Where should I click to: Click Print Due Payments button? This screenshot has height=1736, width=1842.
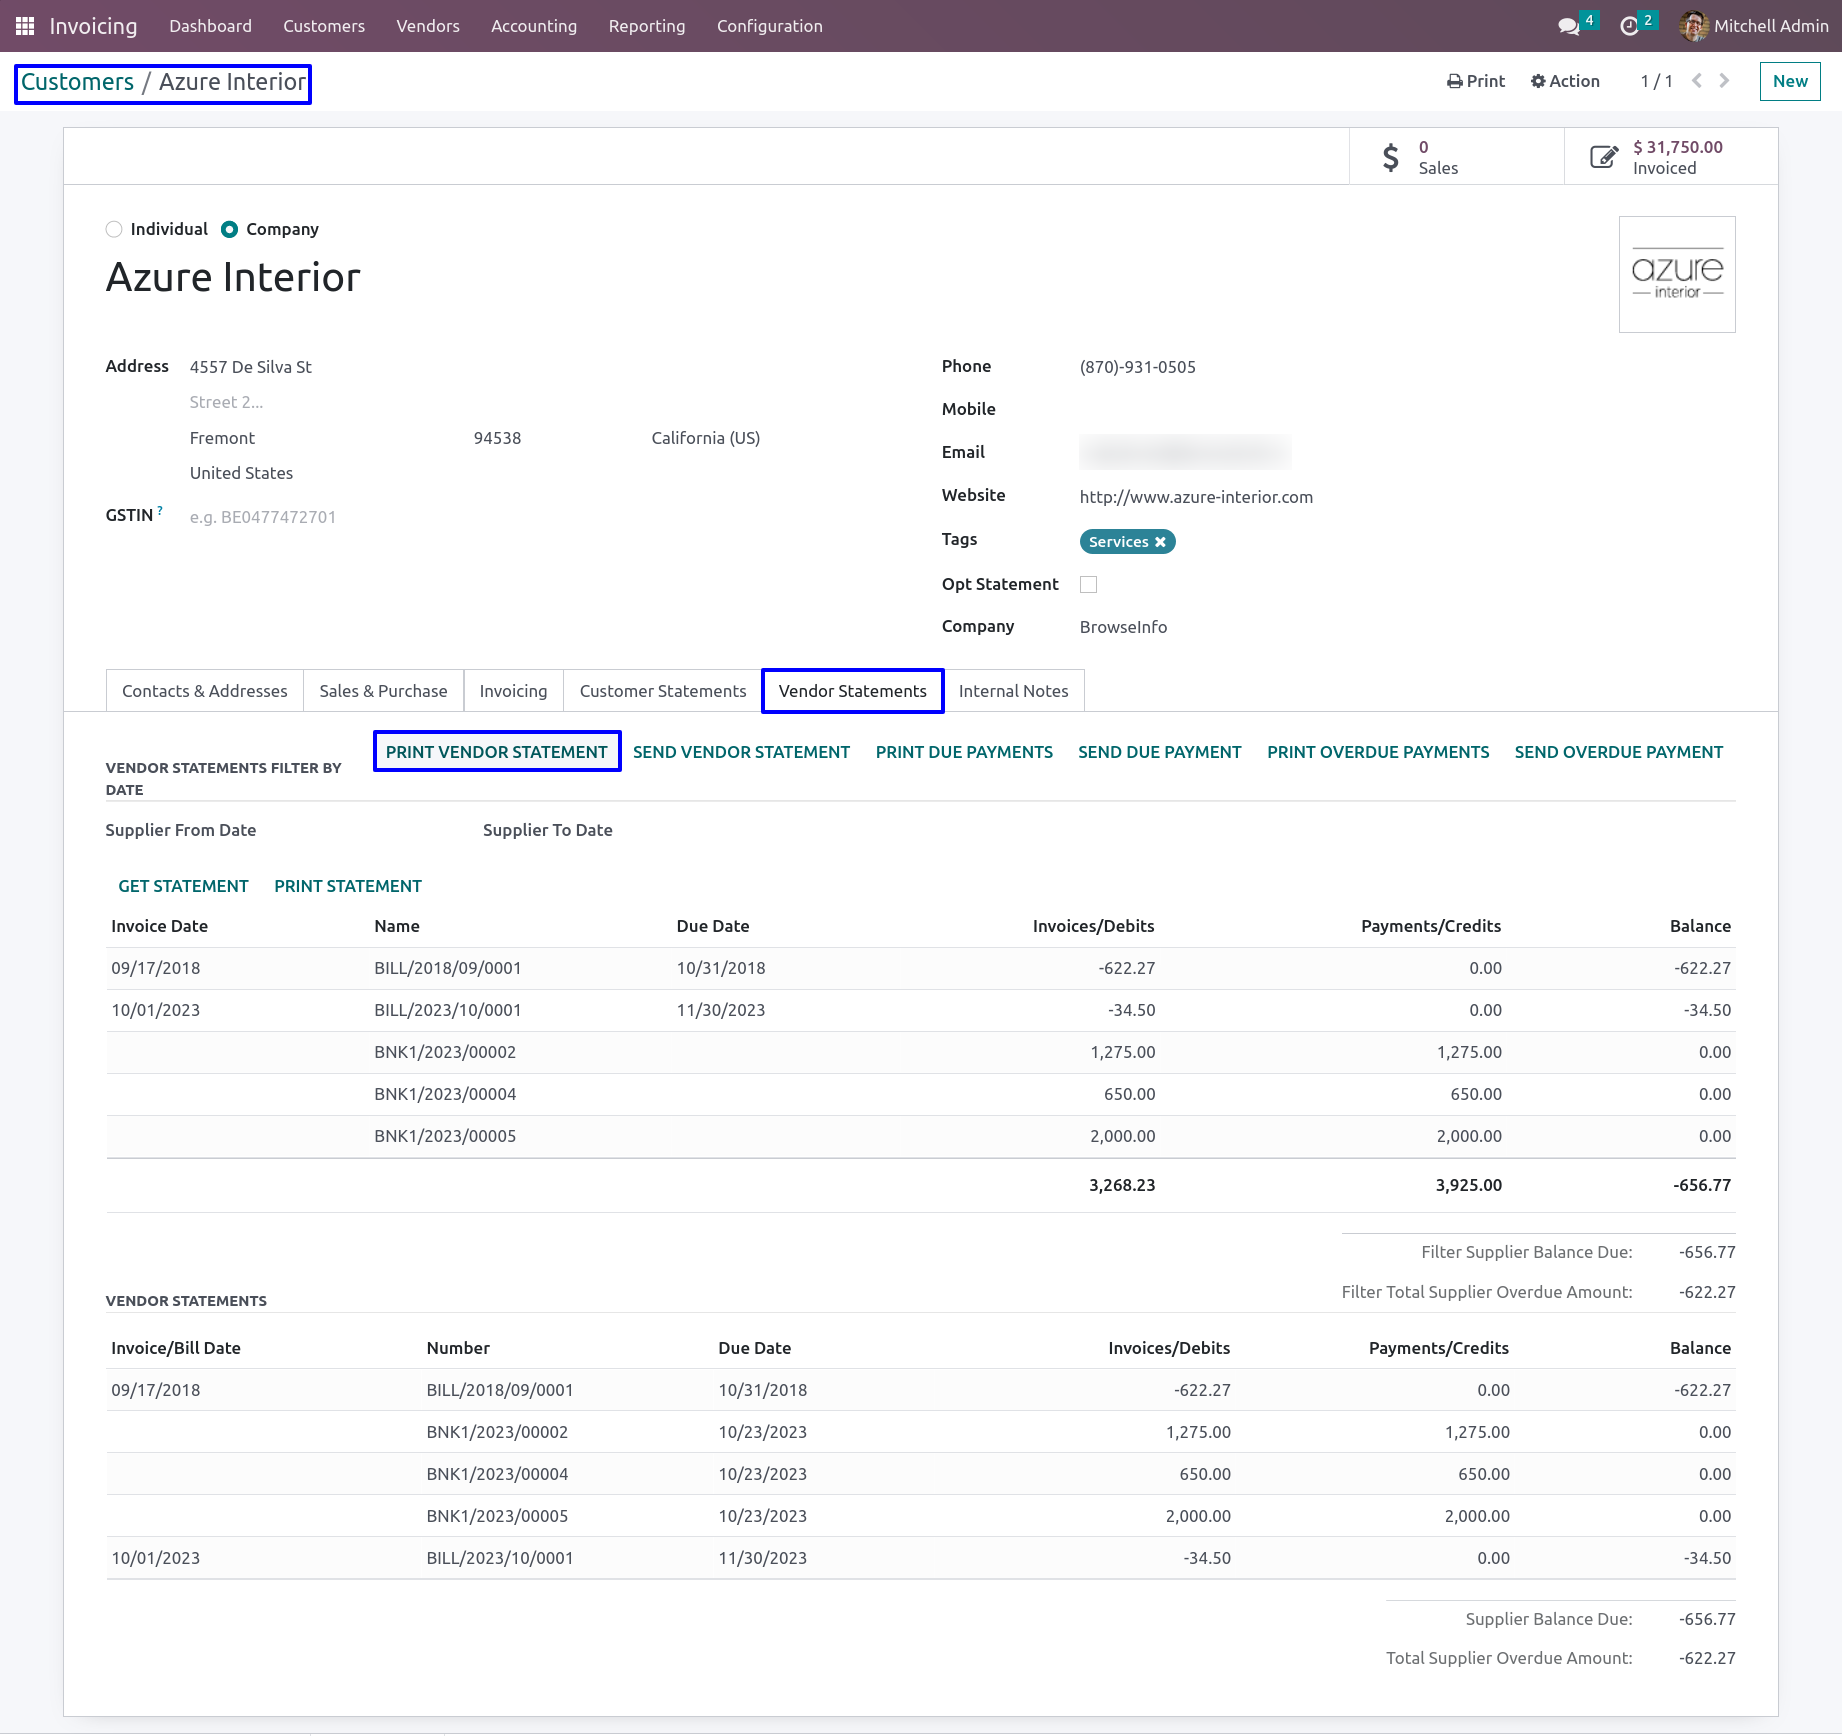click(x=964, y=752)
